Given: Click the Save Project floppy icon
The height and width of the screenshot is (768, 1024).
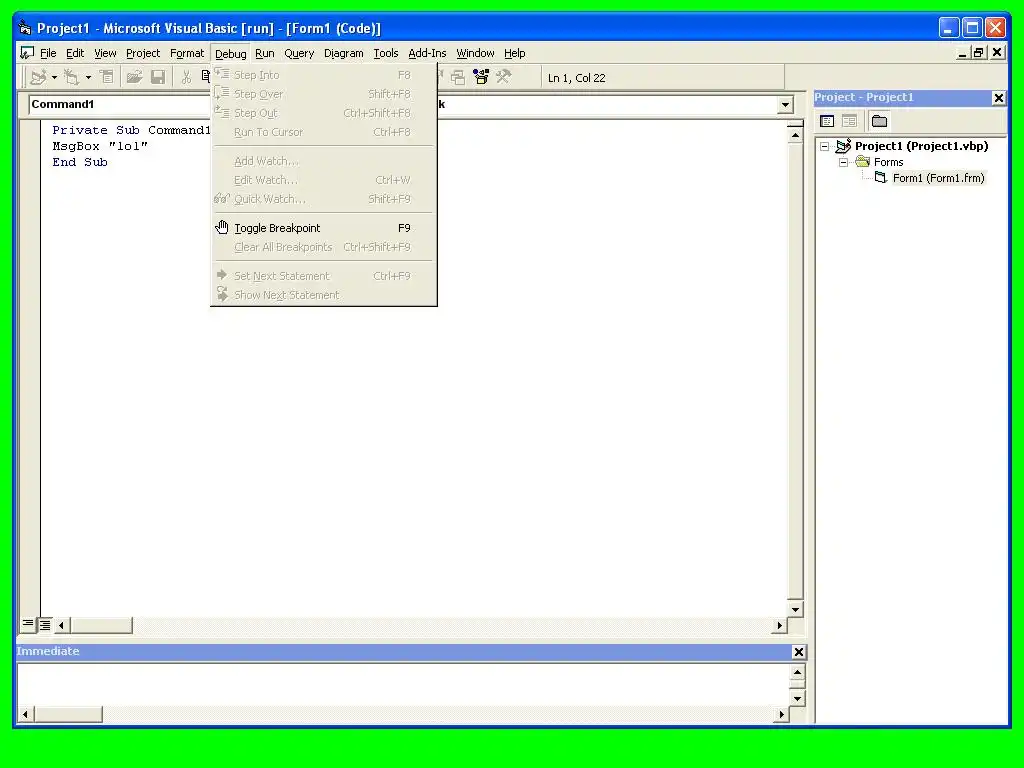Looking at the screenshot, I should [157, 77].
